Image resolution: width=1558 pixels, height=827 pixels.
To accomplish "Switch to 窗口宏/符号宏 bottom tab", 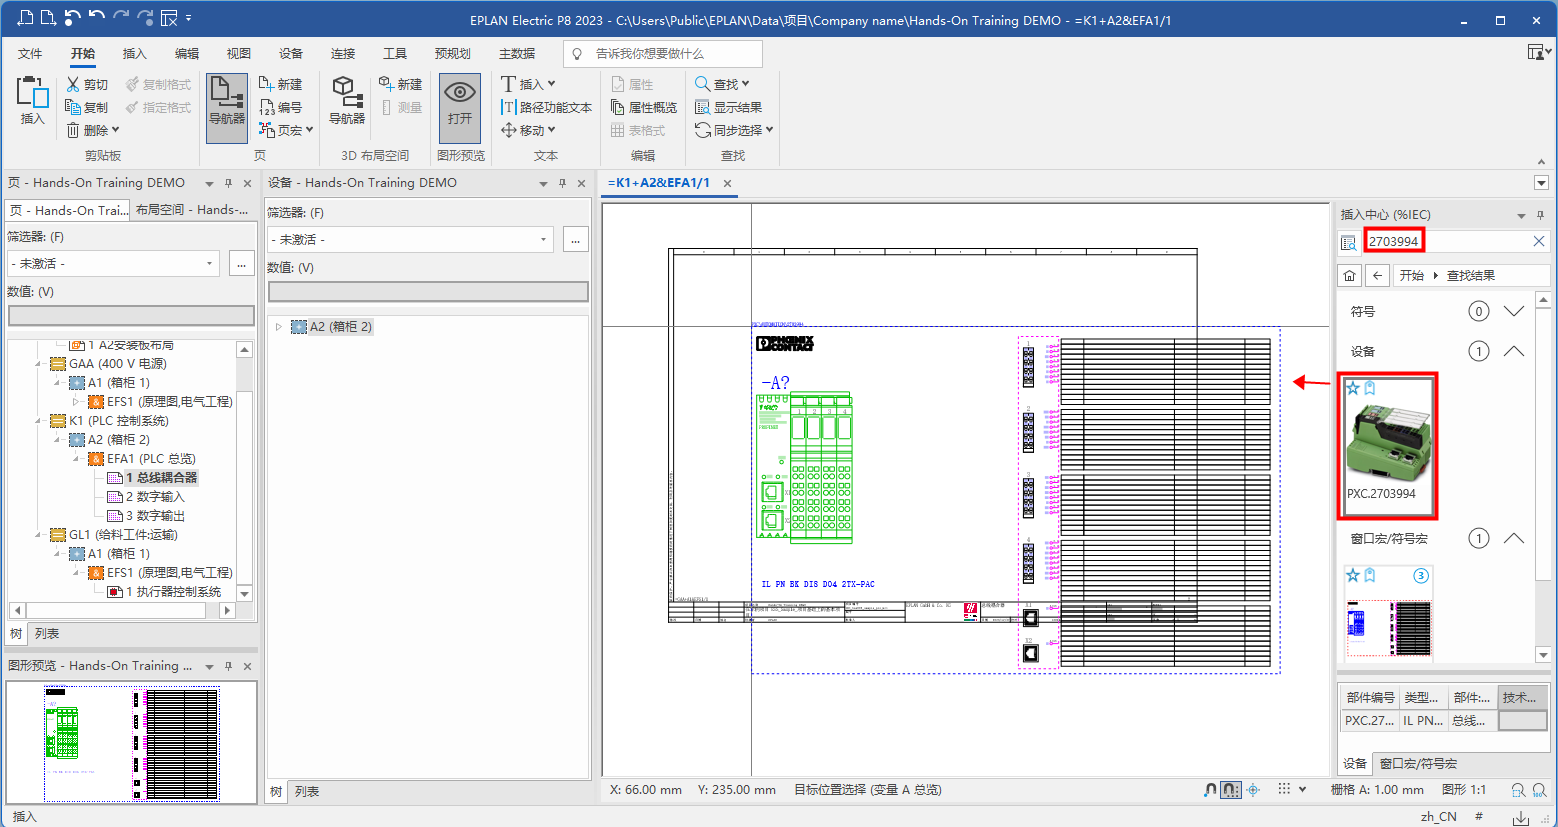I will click(1418, 763).
